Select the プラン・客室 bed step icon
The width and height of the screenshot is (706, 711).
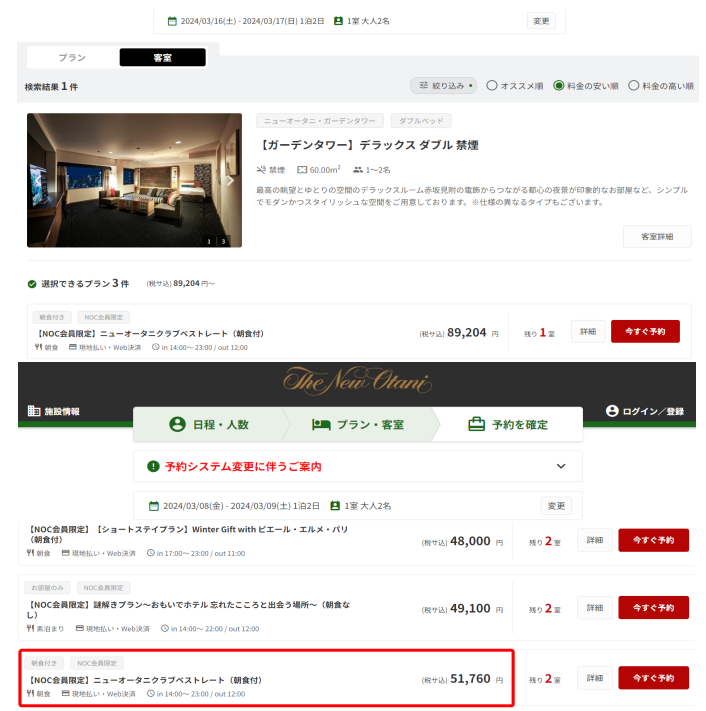pyautogui.click(x=321, y=424)
